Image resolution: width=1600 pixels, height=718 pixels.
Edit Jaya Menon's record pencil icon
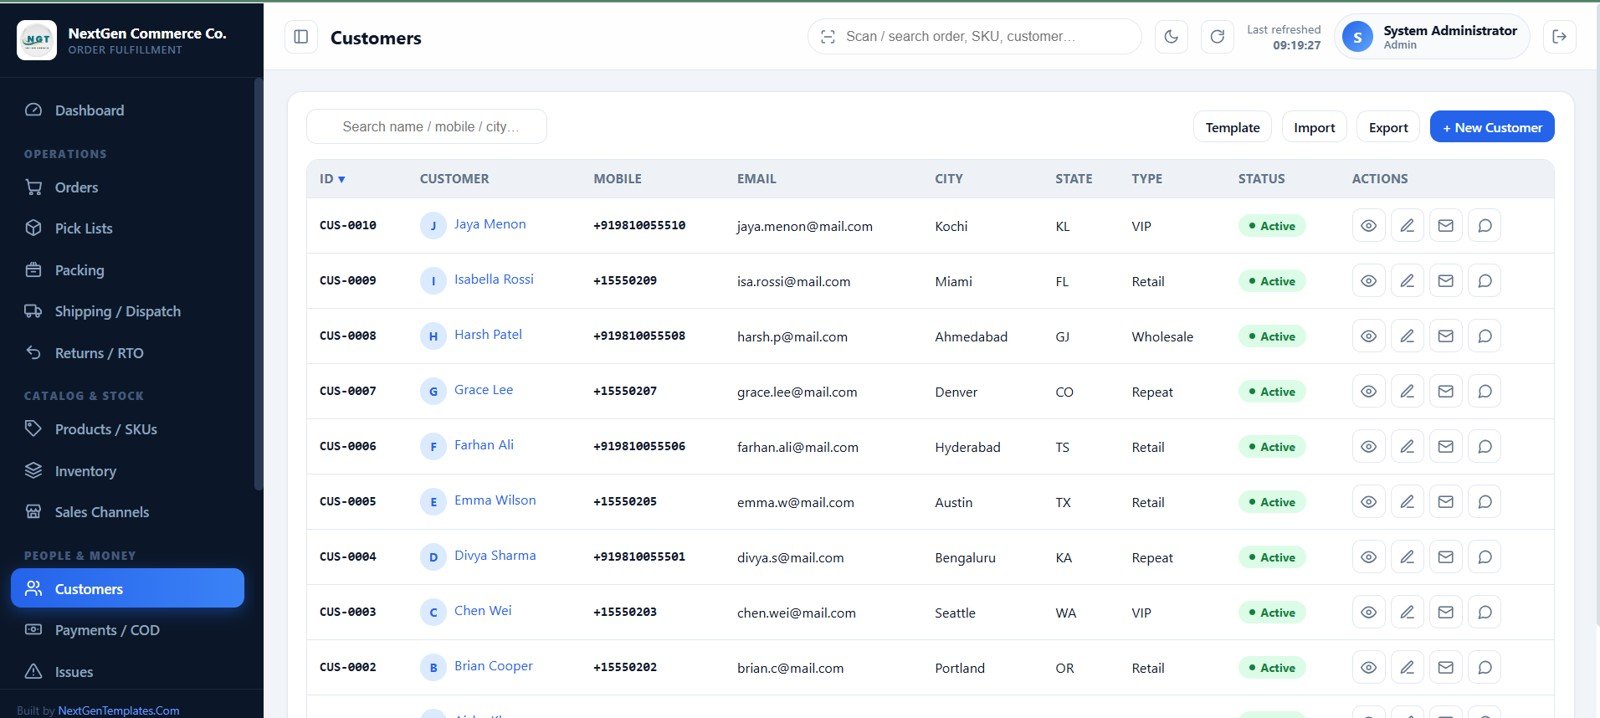1407,226
